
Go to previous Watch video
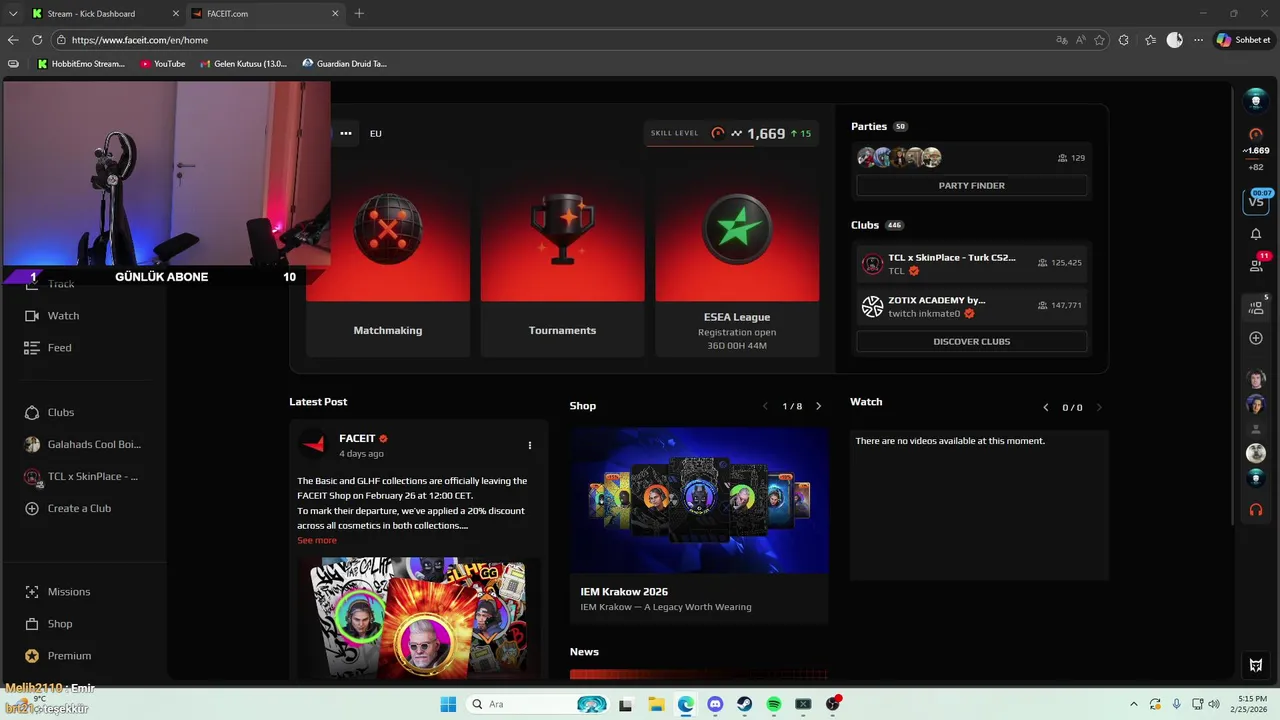pyautogui.click(x=1046, y=407)
